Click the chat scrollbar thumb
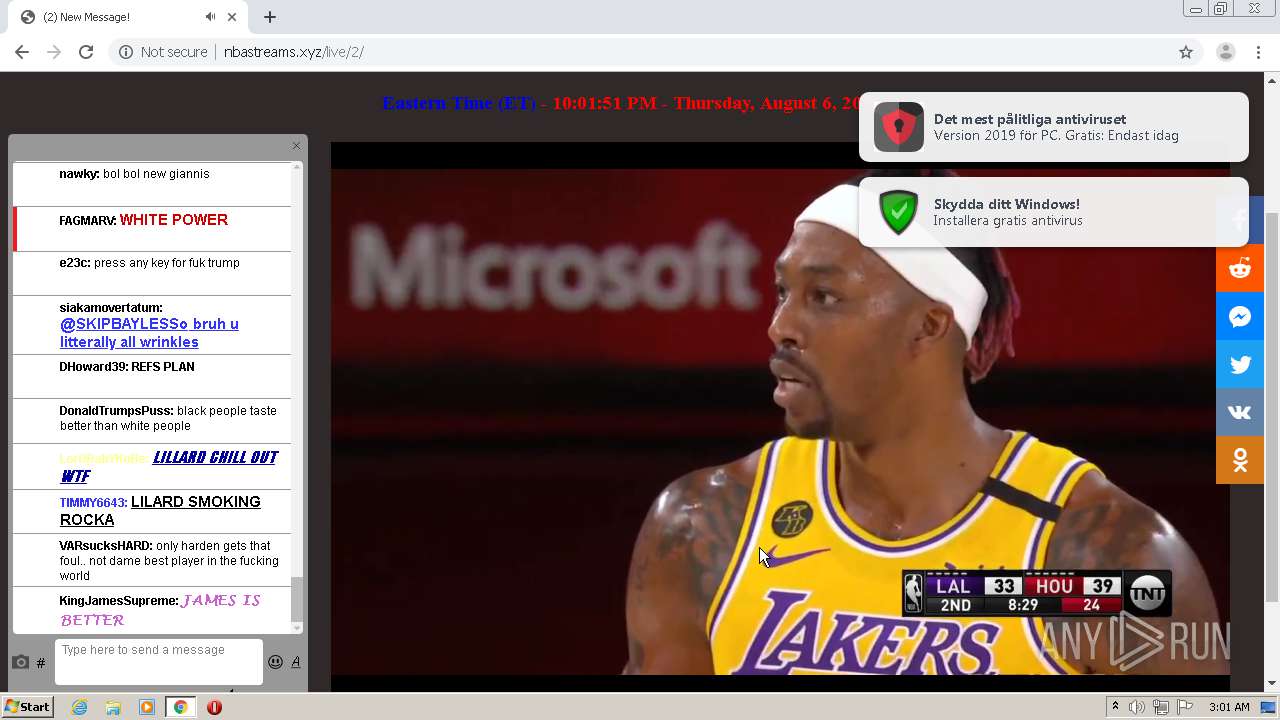Viewport: 1280px width, 720px height. 296,599
